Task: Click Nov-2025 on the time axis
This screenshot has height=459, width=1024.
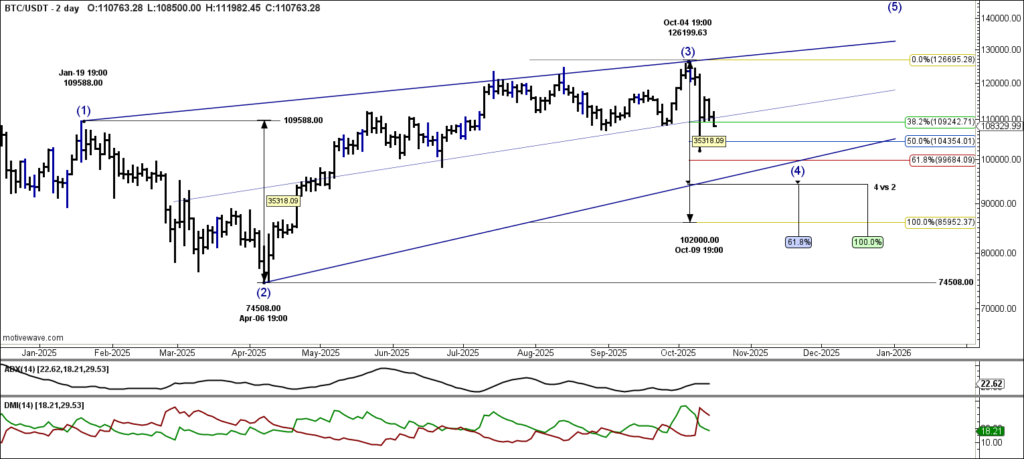Action: tap(750, 353)
